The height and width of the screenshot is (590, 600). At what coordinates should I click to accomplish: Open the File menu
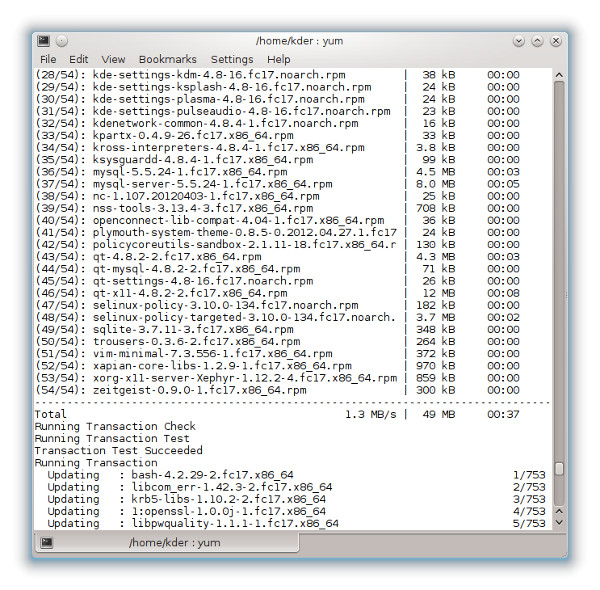[x=48, y=59]
